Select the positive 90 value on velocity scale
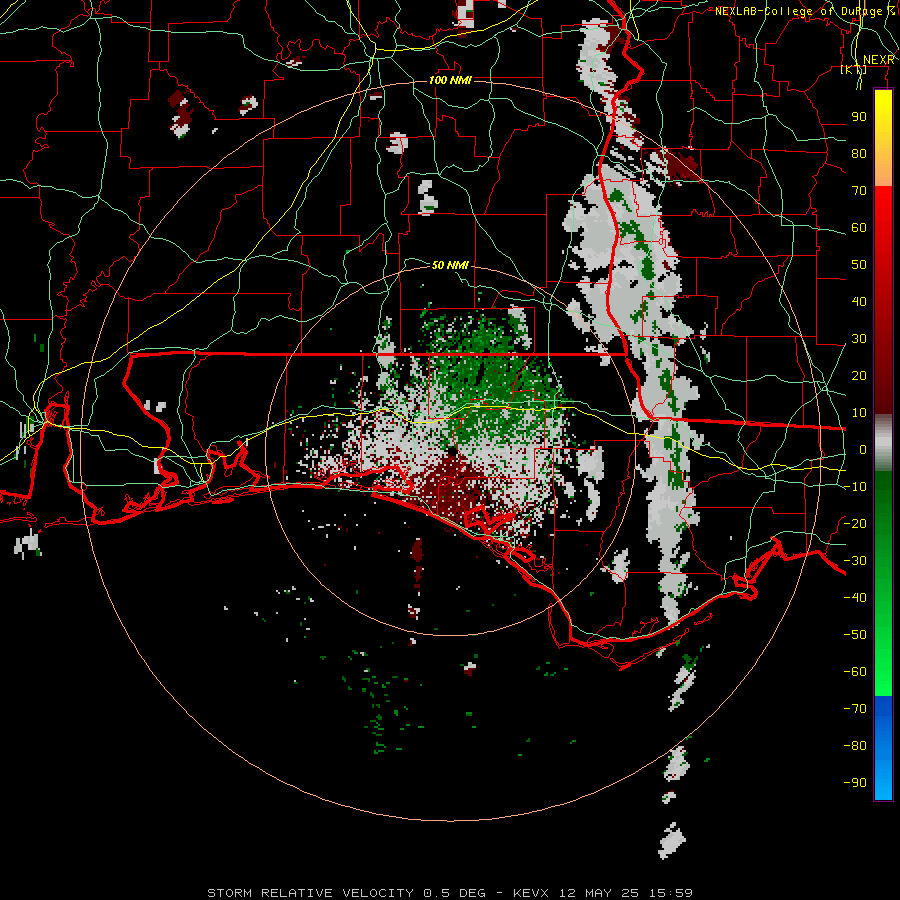This screenshot has height=900, width=900. click(x=859, y=117)
